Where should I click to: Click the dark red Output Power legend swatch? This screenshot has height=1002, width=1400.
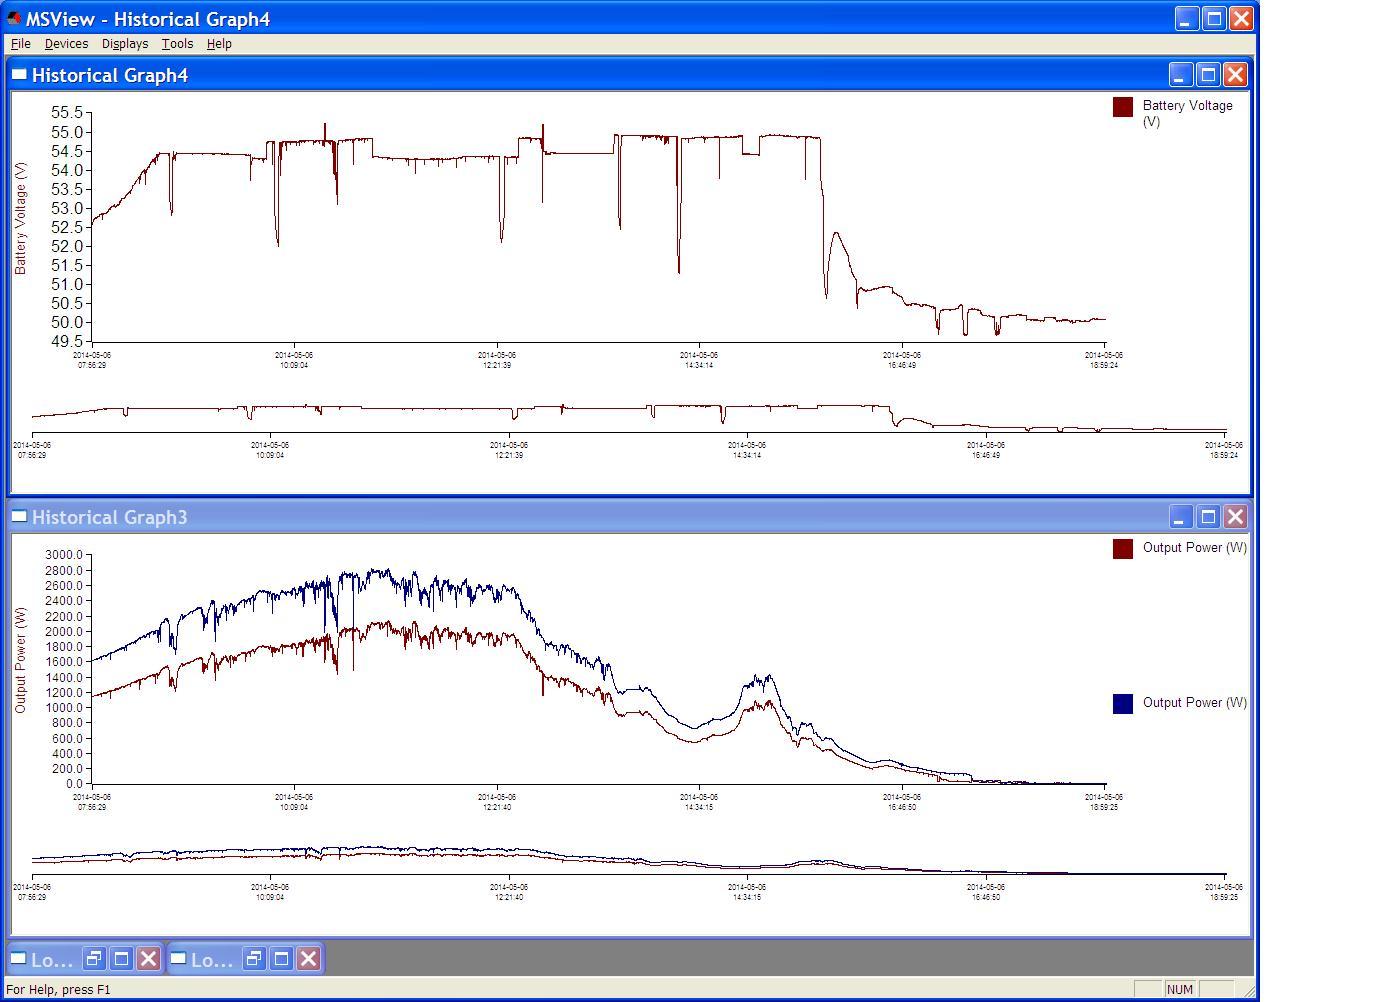pos(1122,549)
